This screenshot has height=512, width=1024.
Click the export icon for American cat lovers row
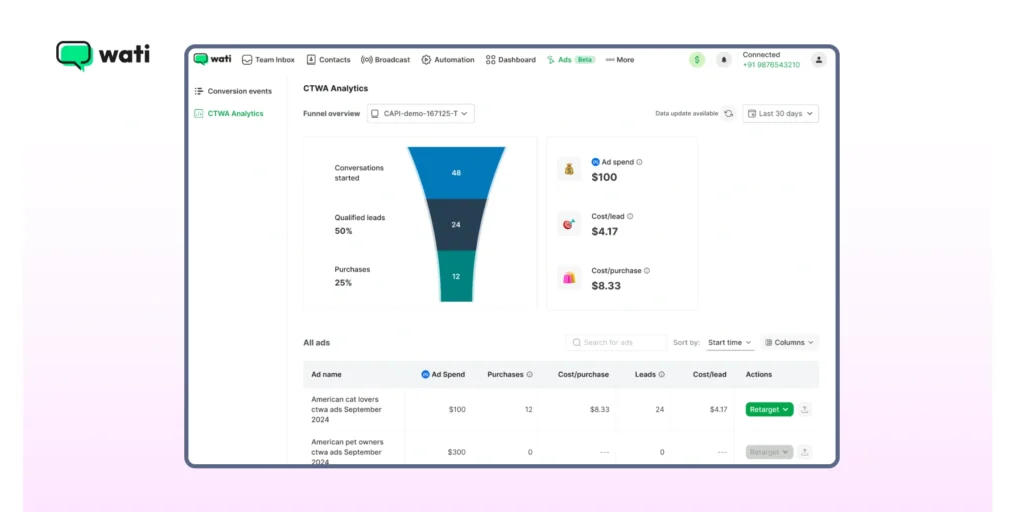(x=805, y=409)
